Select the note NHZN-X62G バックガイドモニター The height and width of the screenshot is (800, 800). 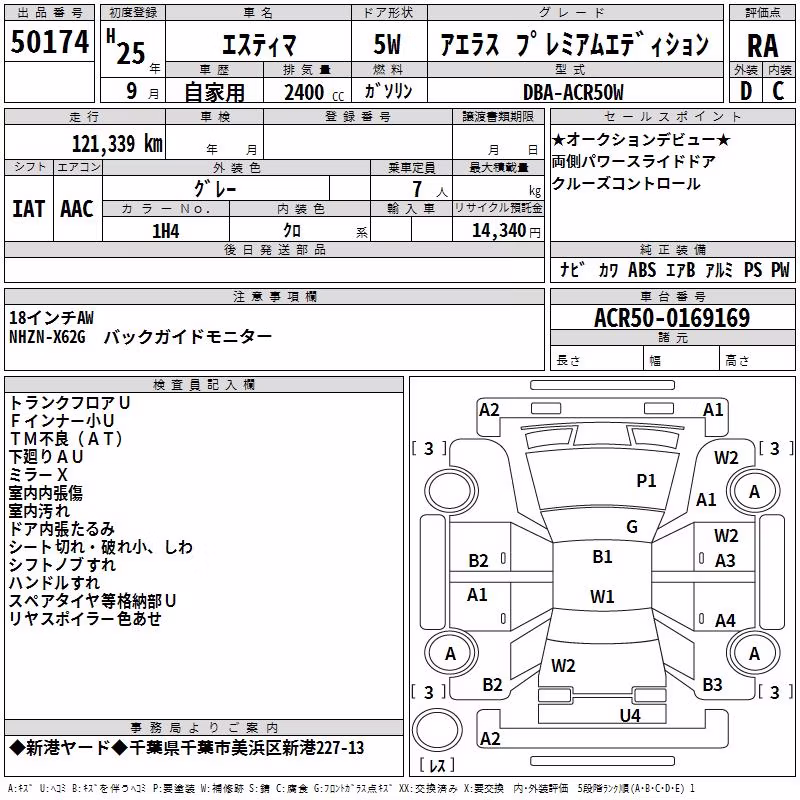click(140, 337)
